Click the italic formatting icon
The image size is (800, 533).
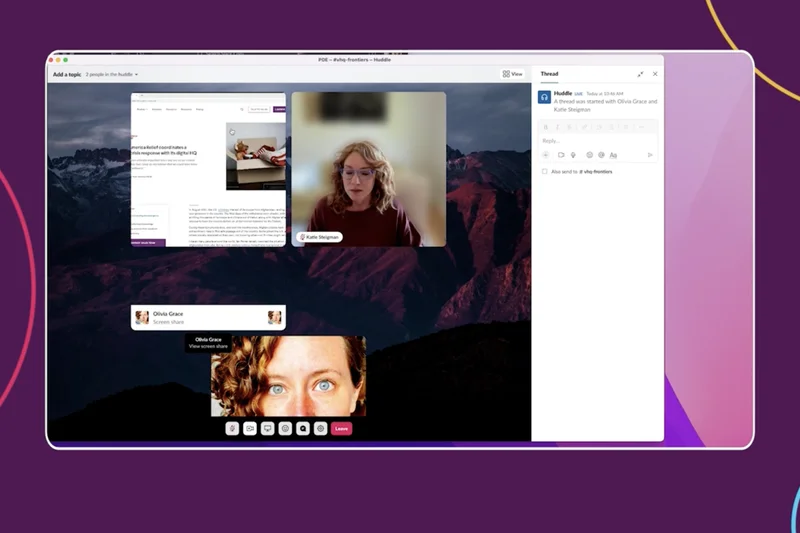557,127
